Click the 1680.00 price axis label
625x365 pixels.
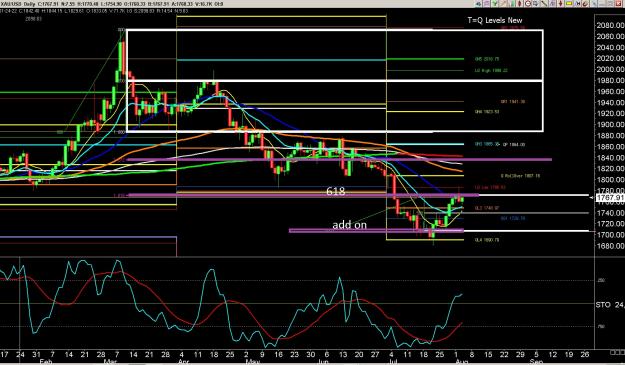(610, 246)
